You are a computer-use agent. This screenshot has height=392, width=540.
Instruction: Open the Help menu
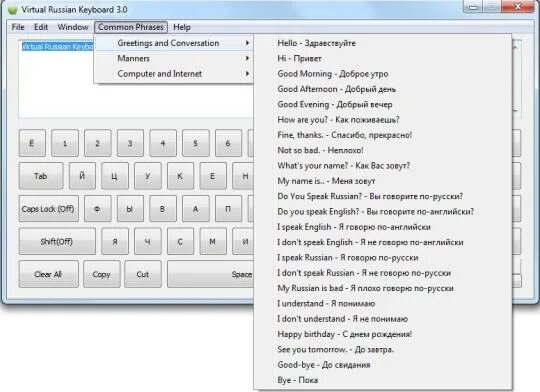182,27
